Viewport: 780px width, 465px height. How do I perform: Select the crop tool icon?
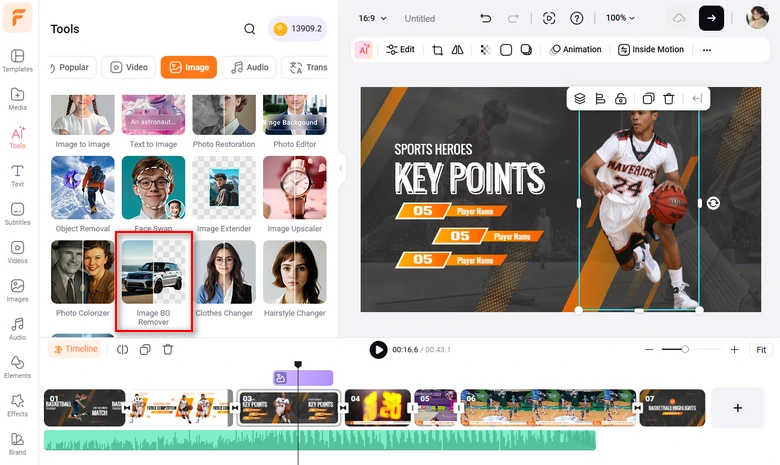click(437, 49)
